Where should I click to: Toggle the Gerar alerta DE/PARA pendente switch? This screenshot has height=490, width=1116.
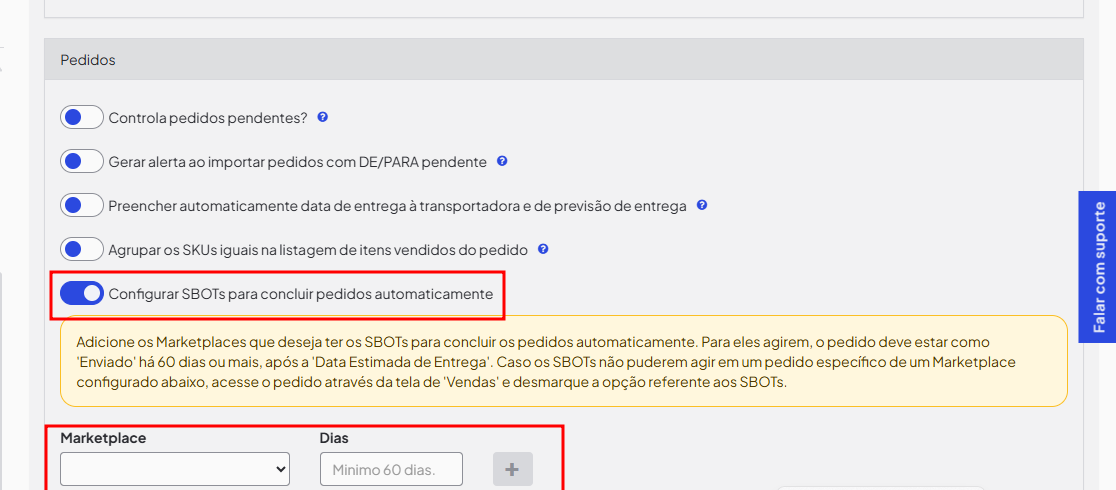click(x=82, y=161)
